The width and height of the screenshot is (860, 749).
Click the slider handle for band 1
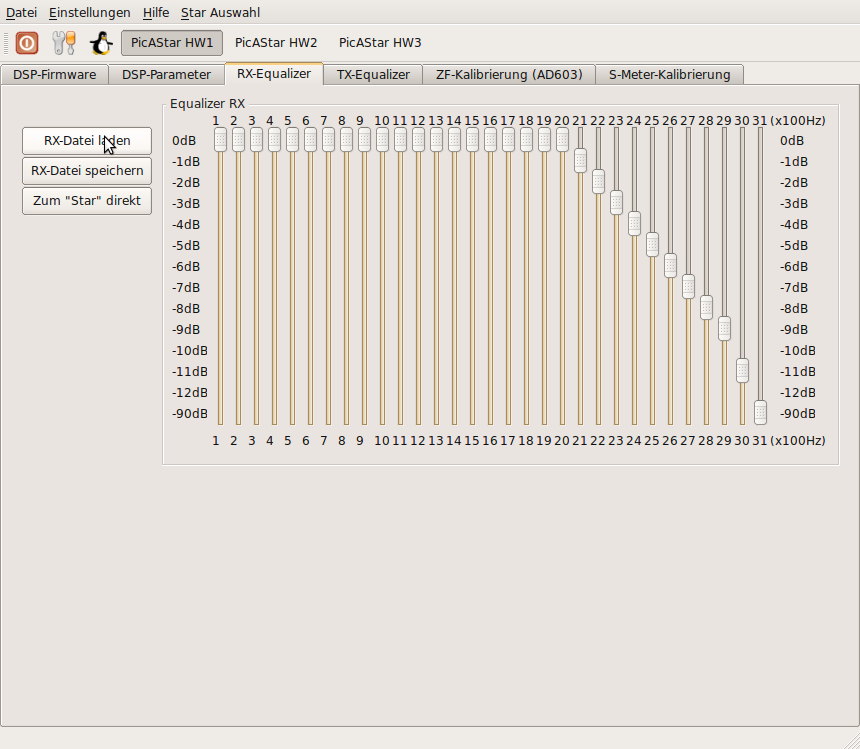coord(220,140)
